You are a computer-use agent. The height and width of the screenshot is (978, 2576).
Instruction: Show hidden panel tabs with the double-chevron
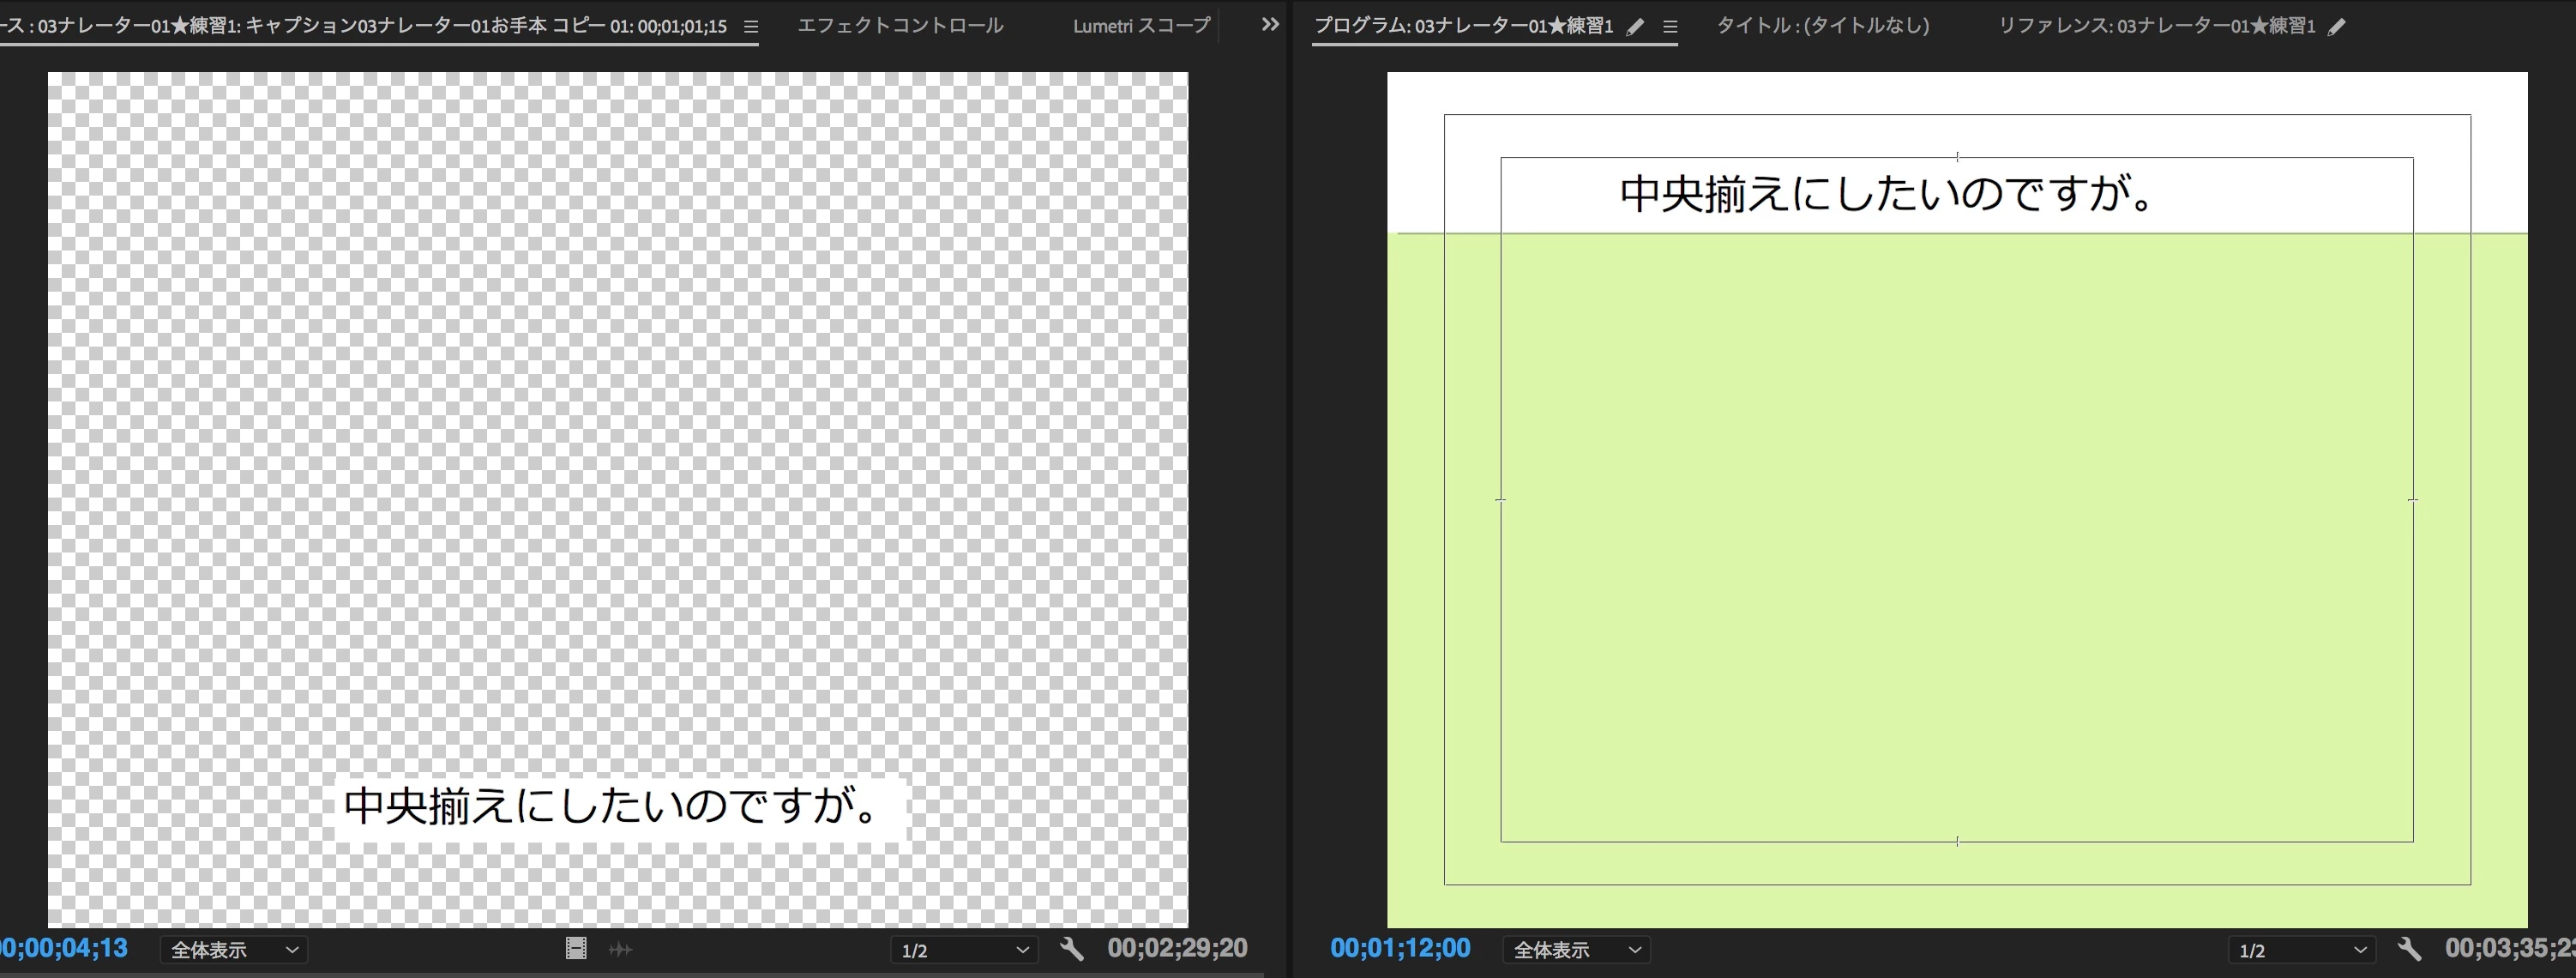click(x=1270, y=25)
